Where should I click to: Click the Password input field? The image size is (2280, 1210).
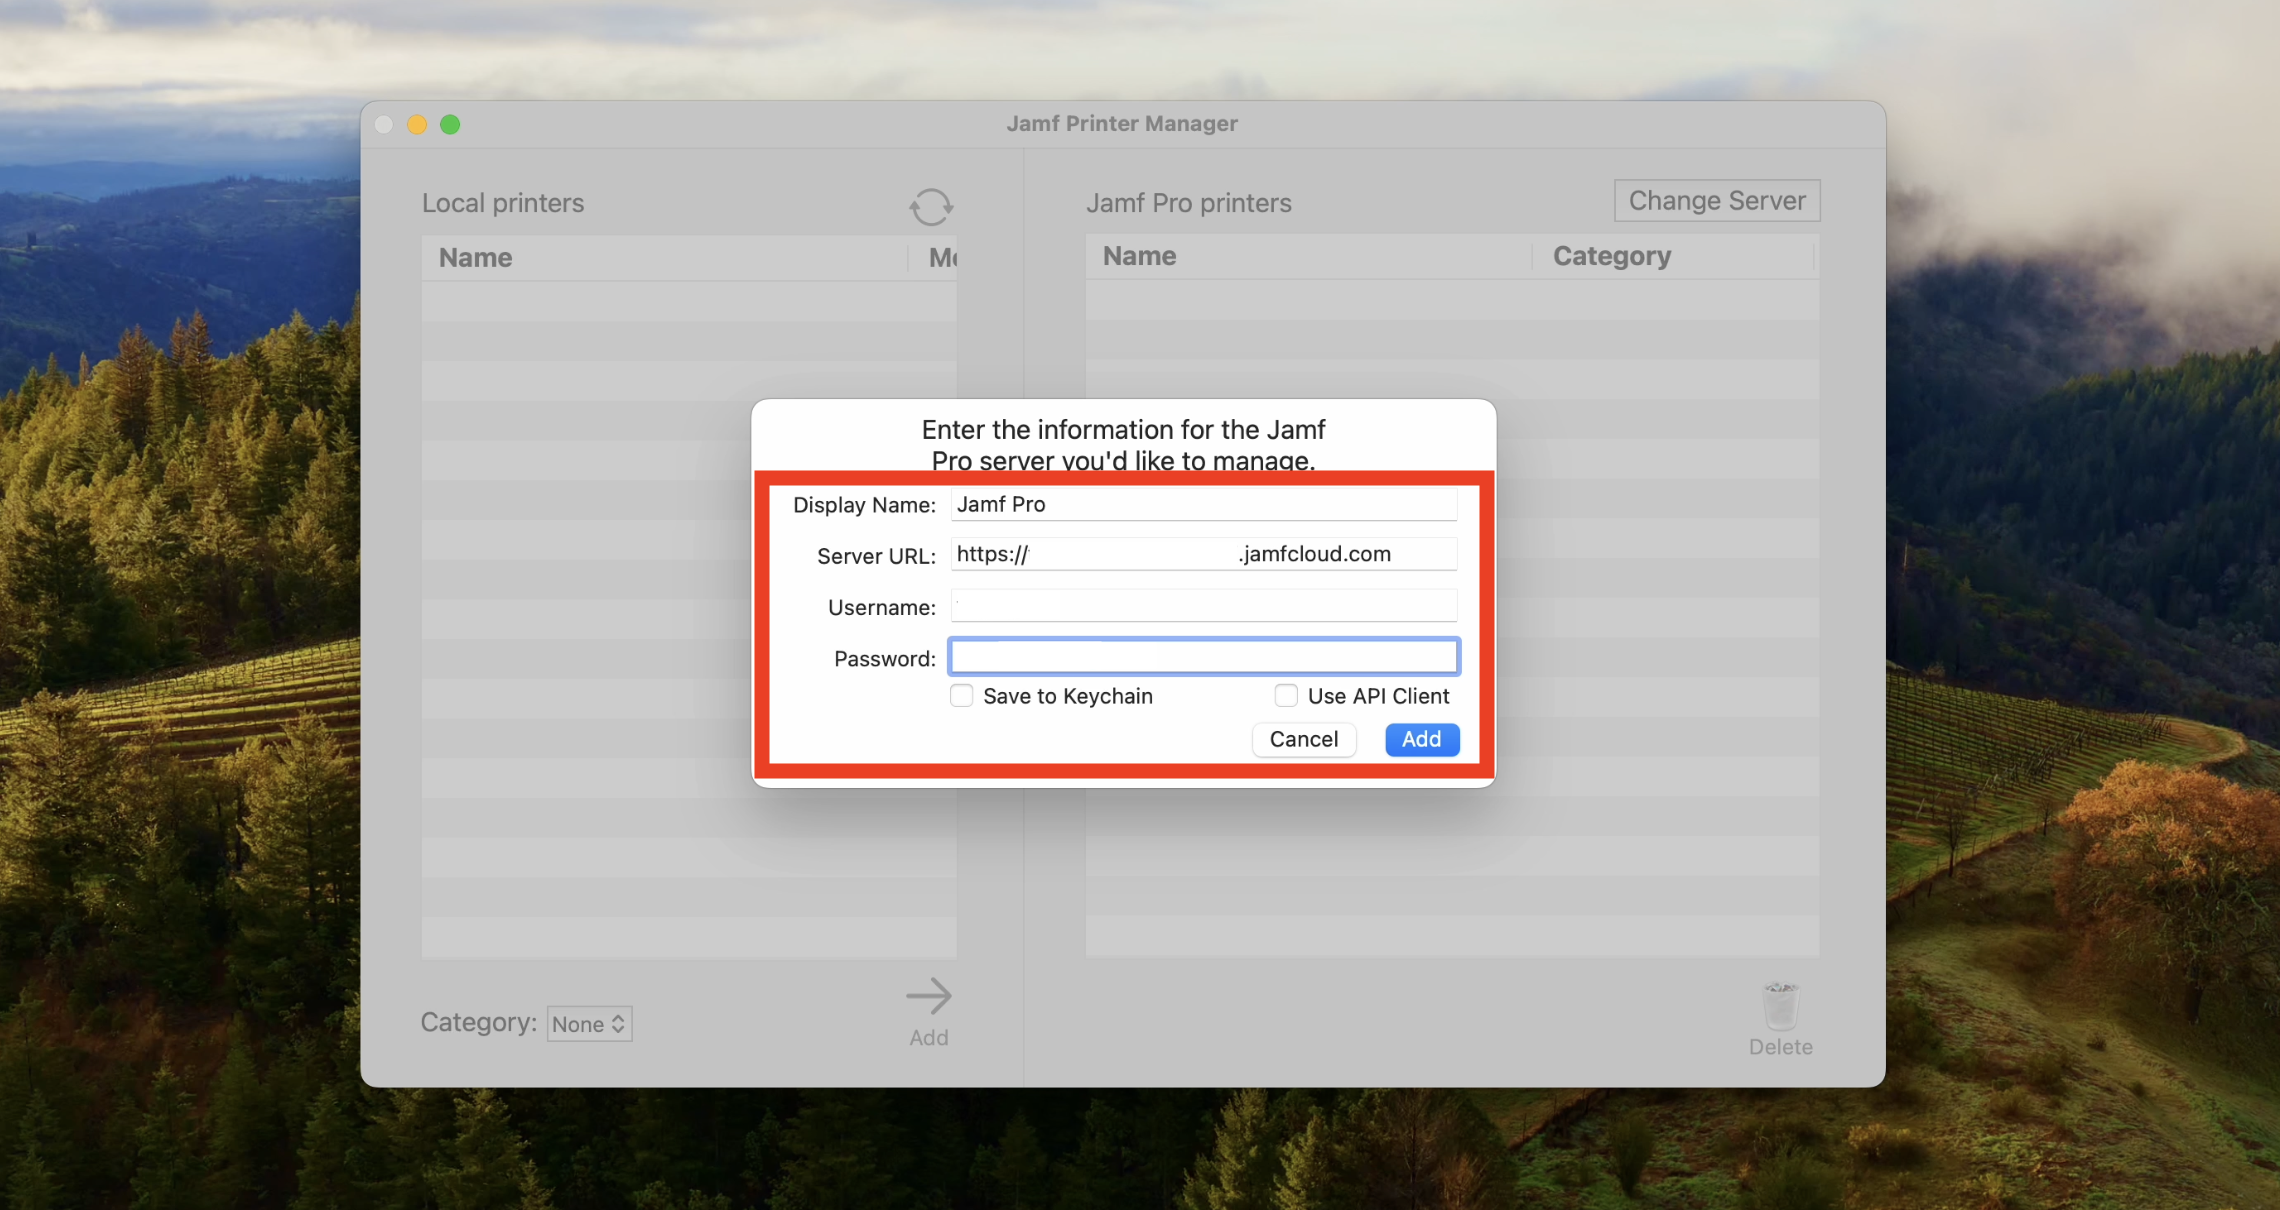1204,657
